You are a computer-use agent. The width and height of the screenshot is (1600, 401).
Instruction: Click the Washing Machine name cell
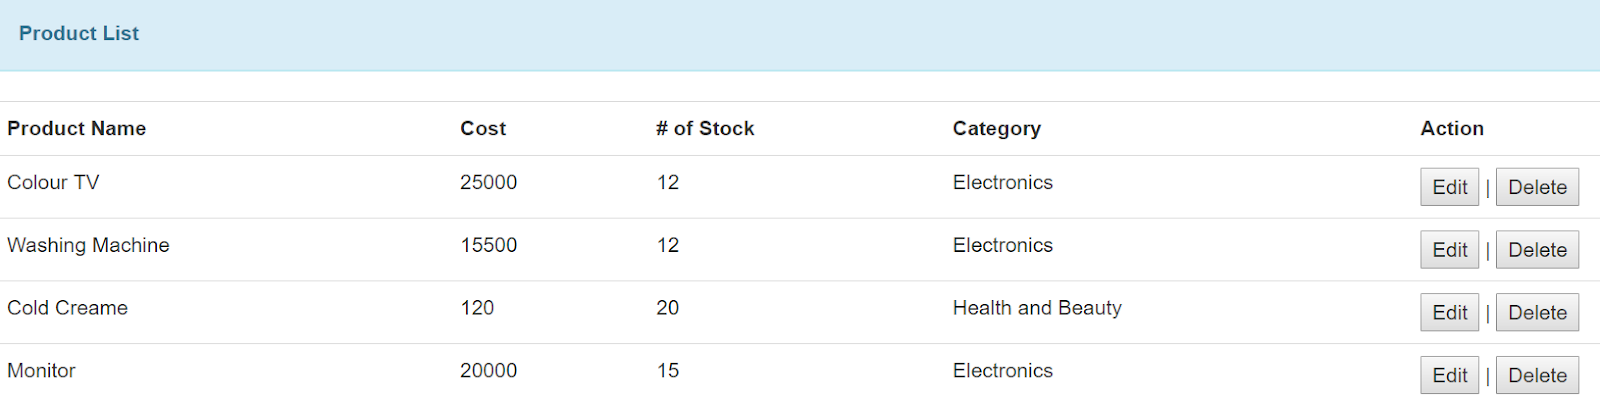88,245
